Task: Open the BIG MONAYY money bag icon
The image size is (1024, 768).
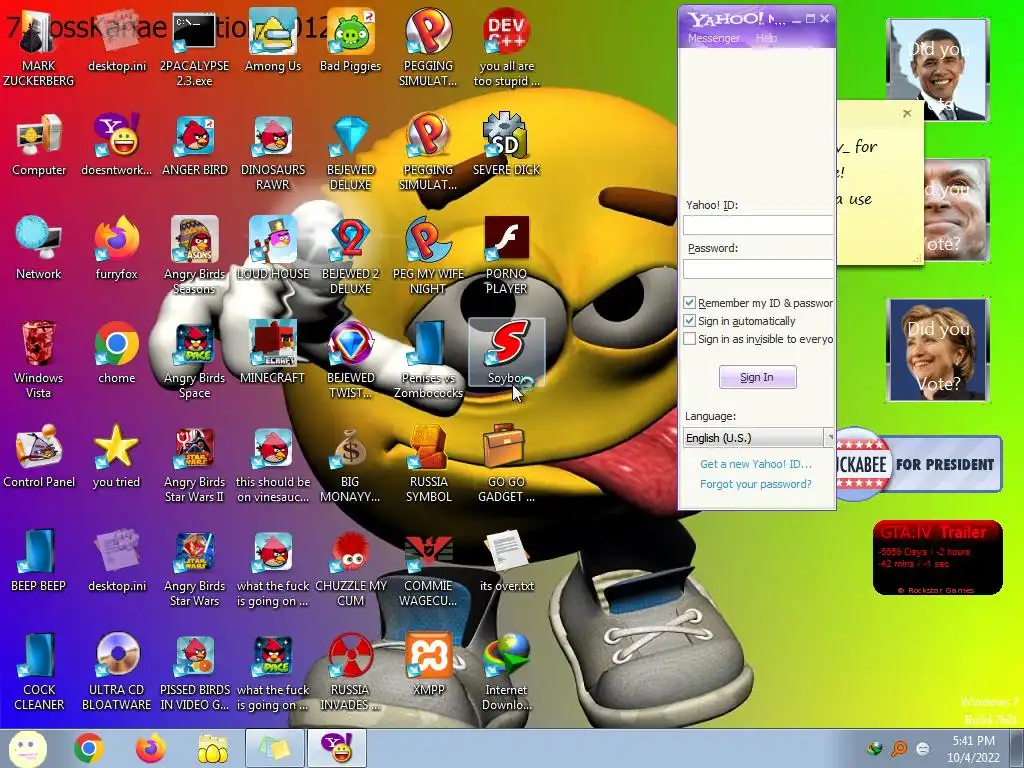Action: (x=350, y=463)
